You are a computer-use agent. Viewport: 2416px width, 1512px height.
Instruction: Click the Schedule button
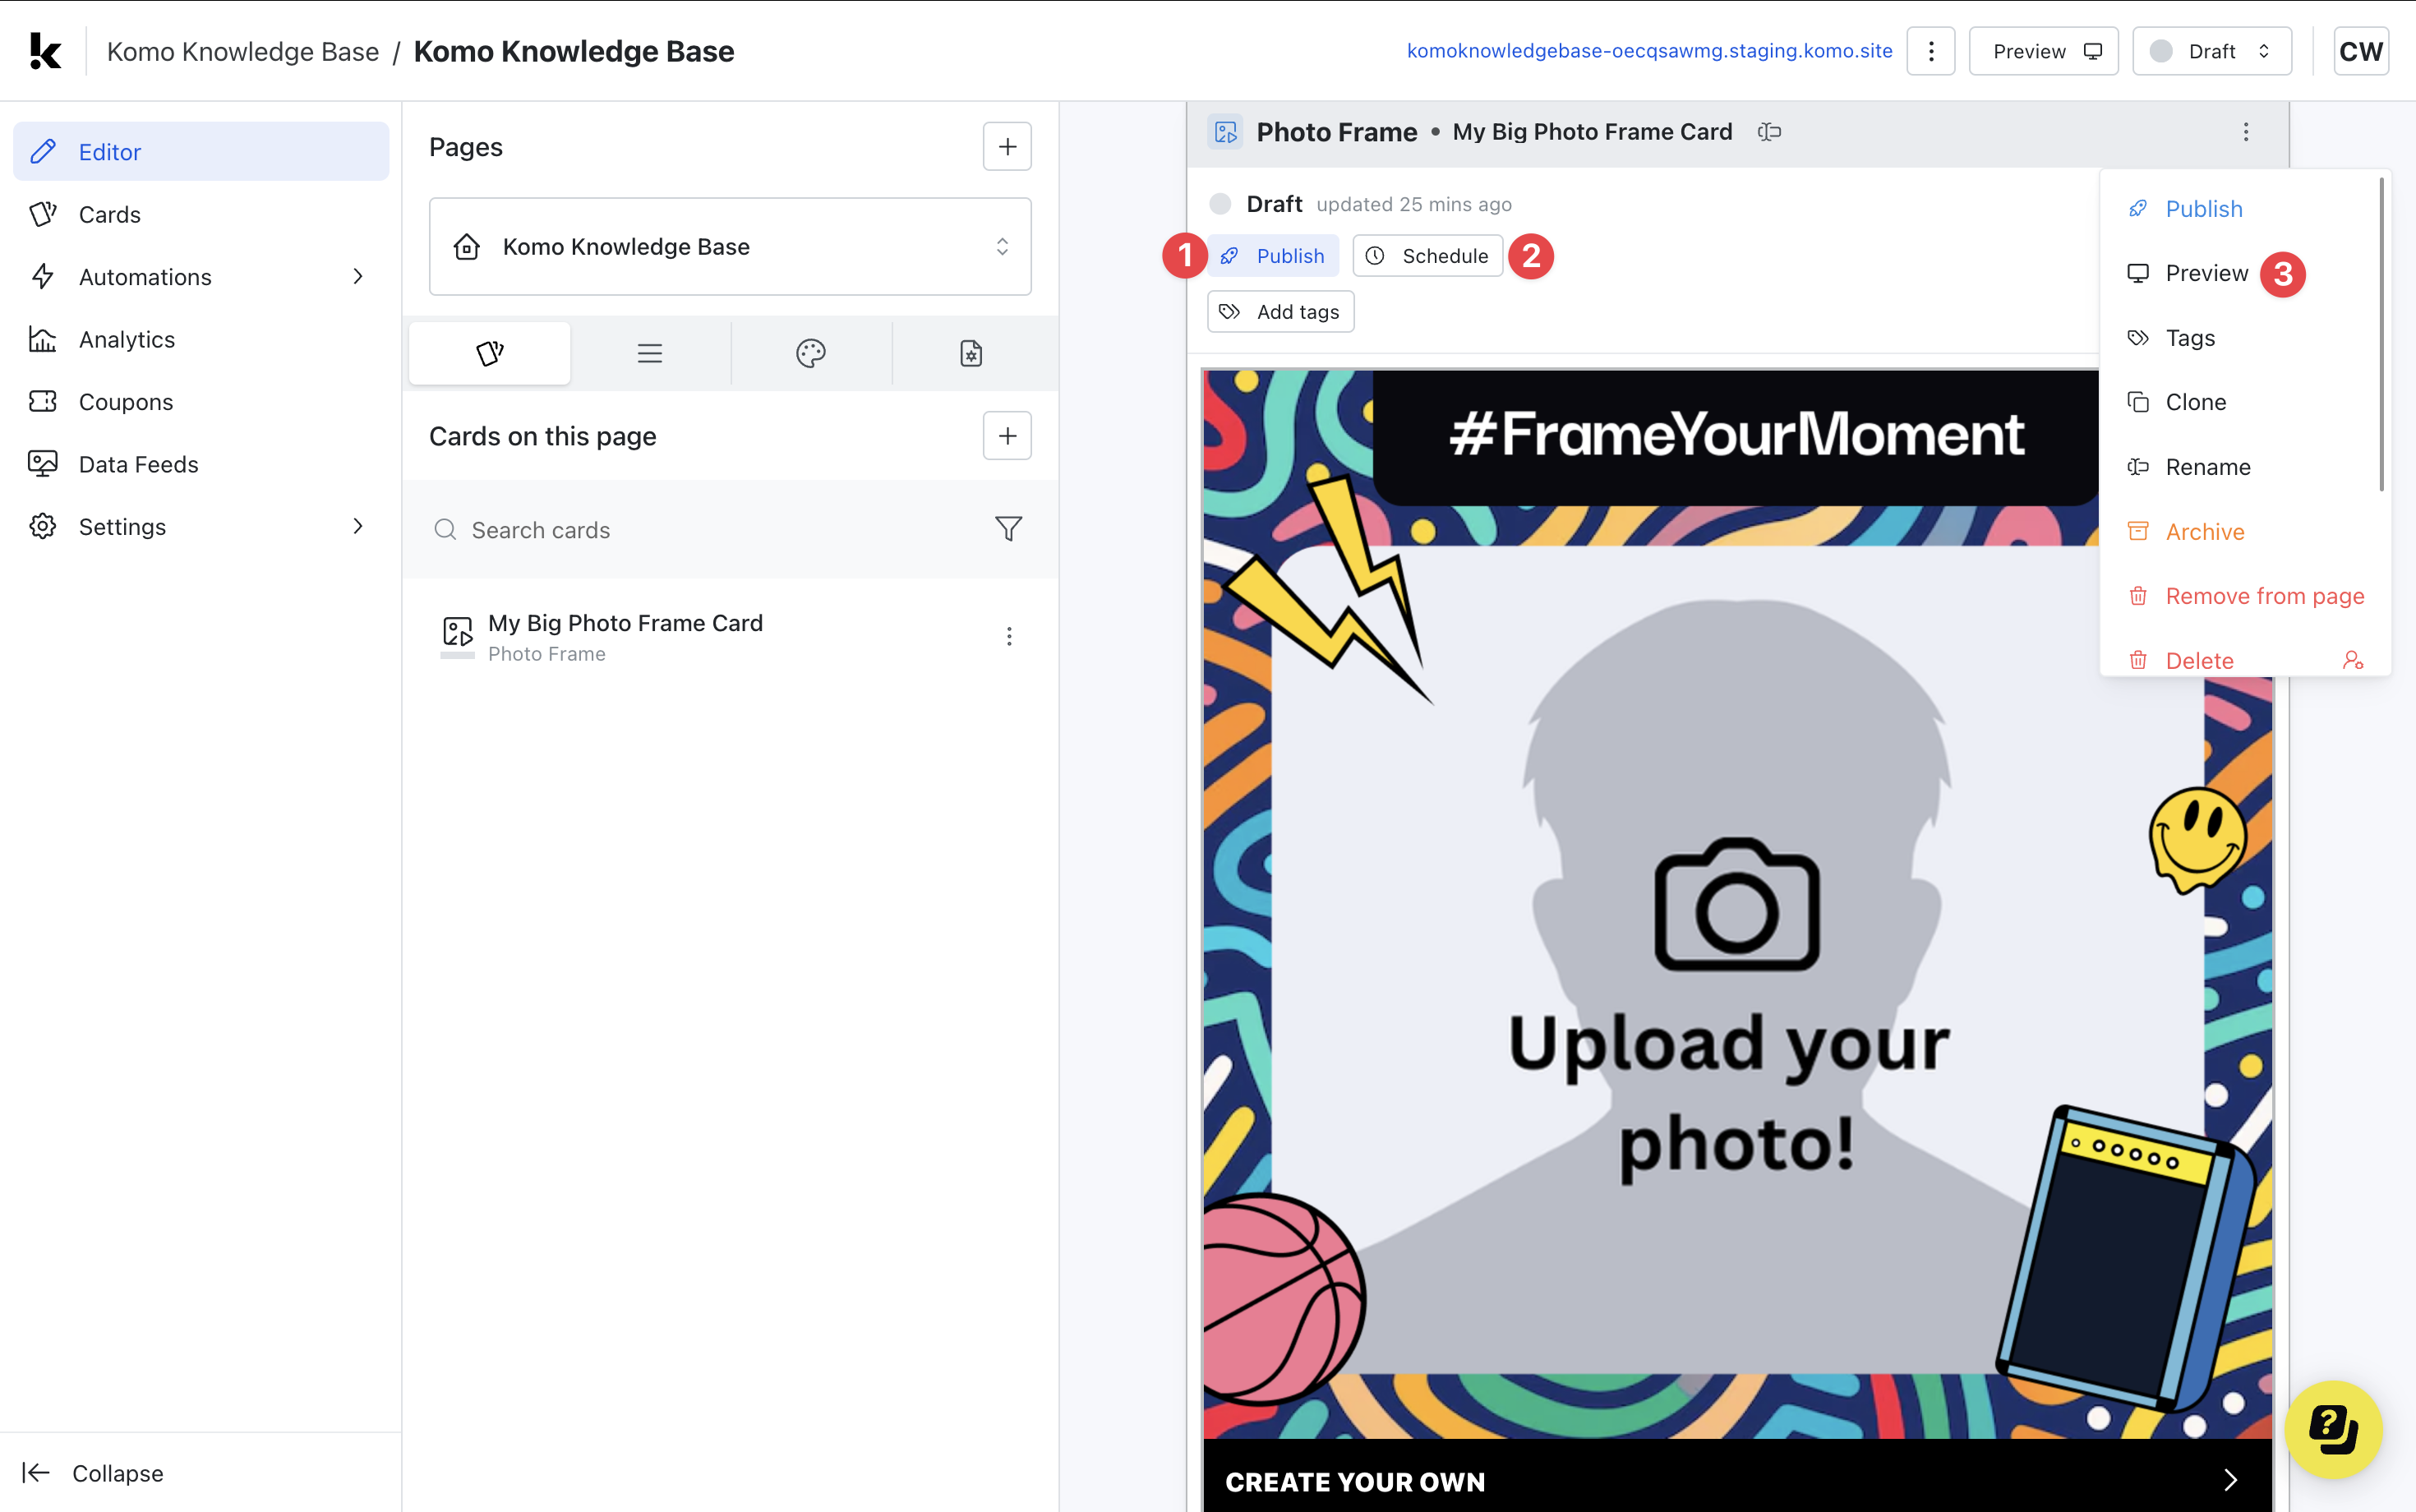(x=1428, y=256)
